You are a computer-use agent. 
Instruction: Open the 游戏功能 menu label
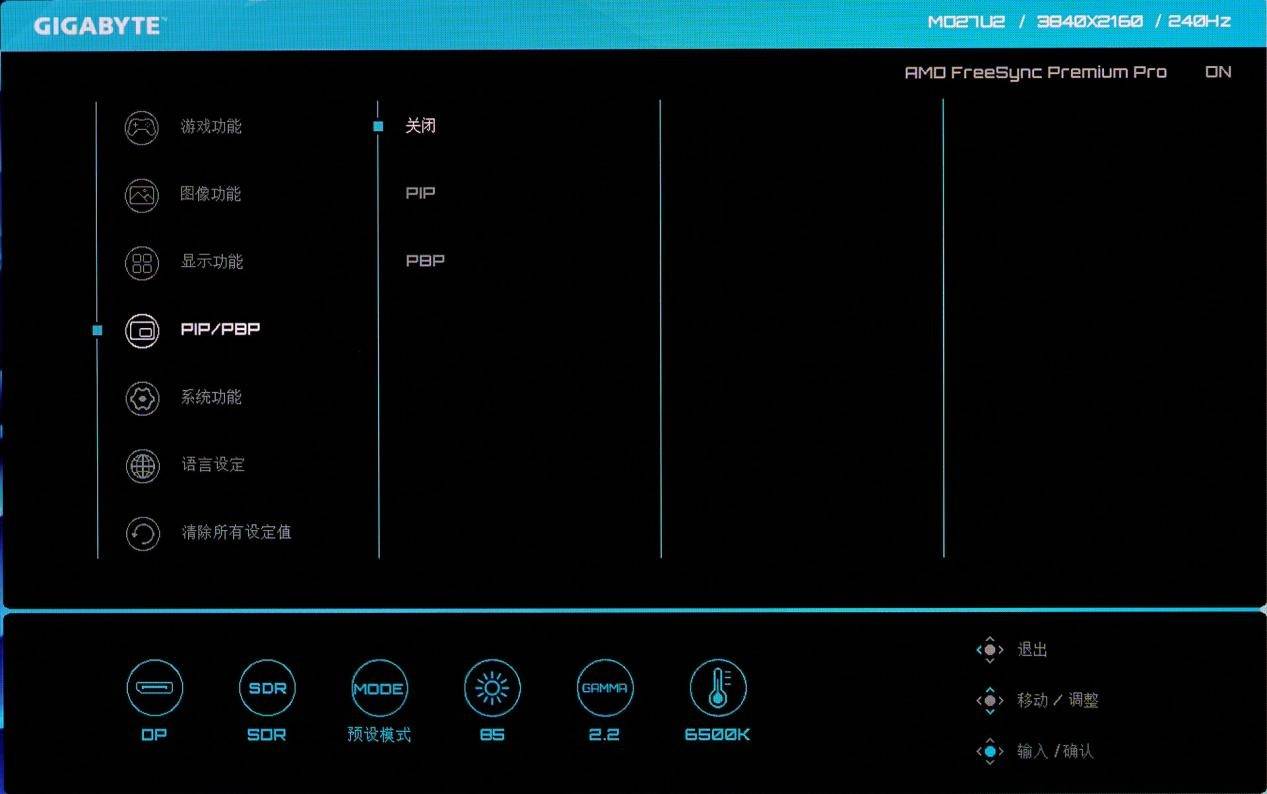211,127
